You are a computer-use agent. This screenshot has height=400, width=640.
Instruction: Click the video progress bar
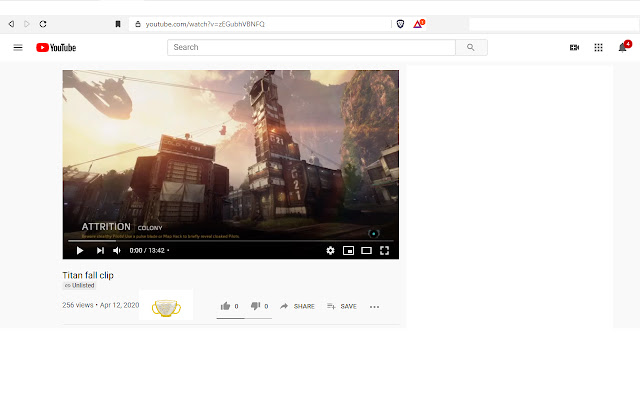click(231, 241)
